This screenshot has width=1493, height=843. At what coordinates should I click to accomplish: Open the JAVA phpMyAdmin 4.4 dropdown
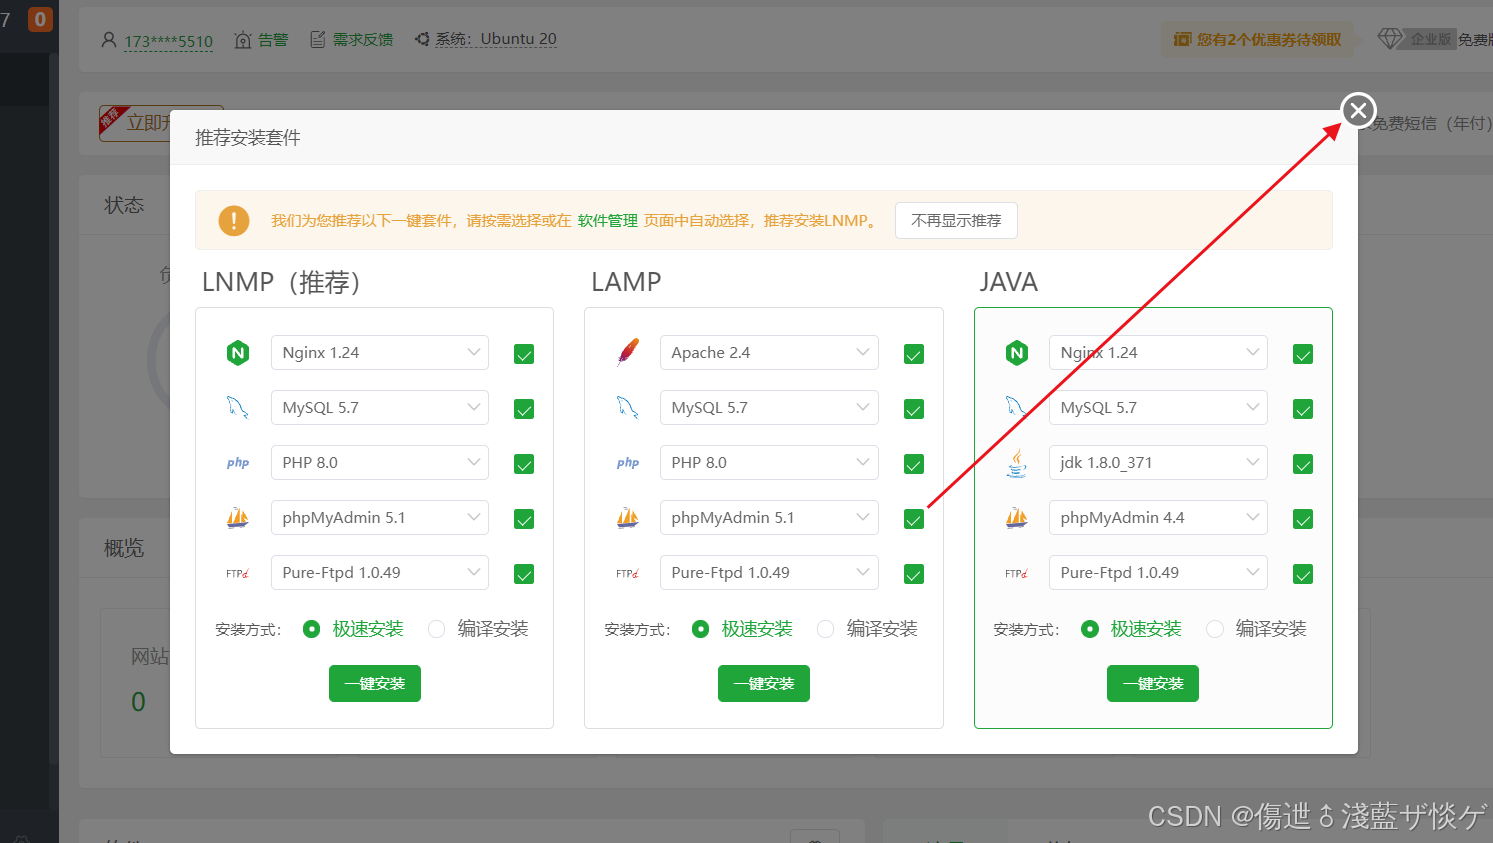(1158, 518)
